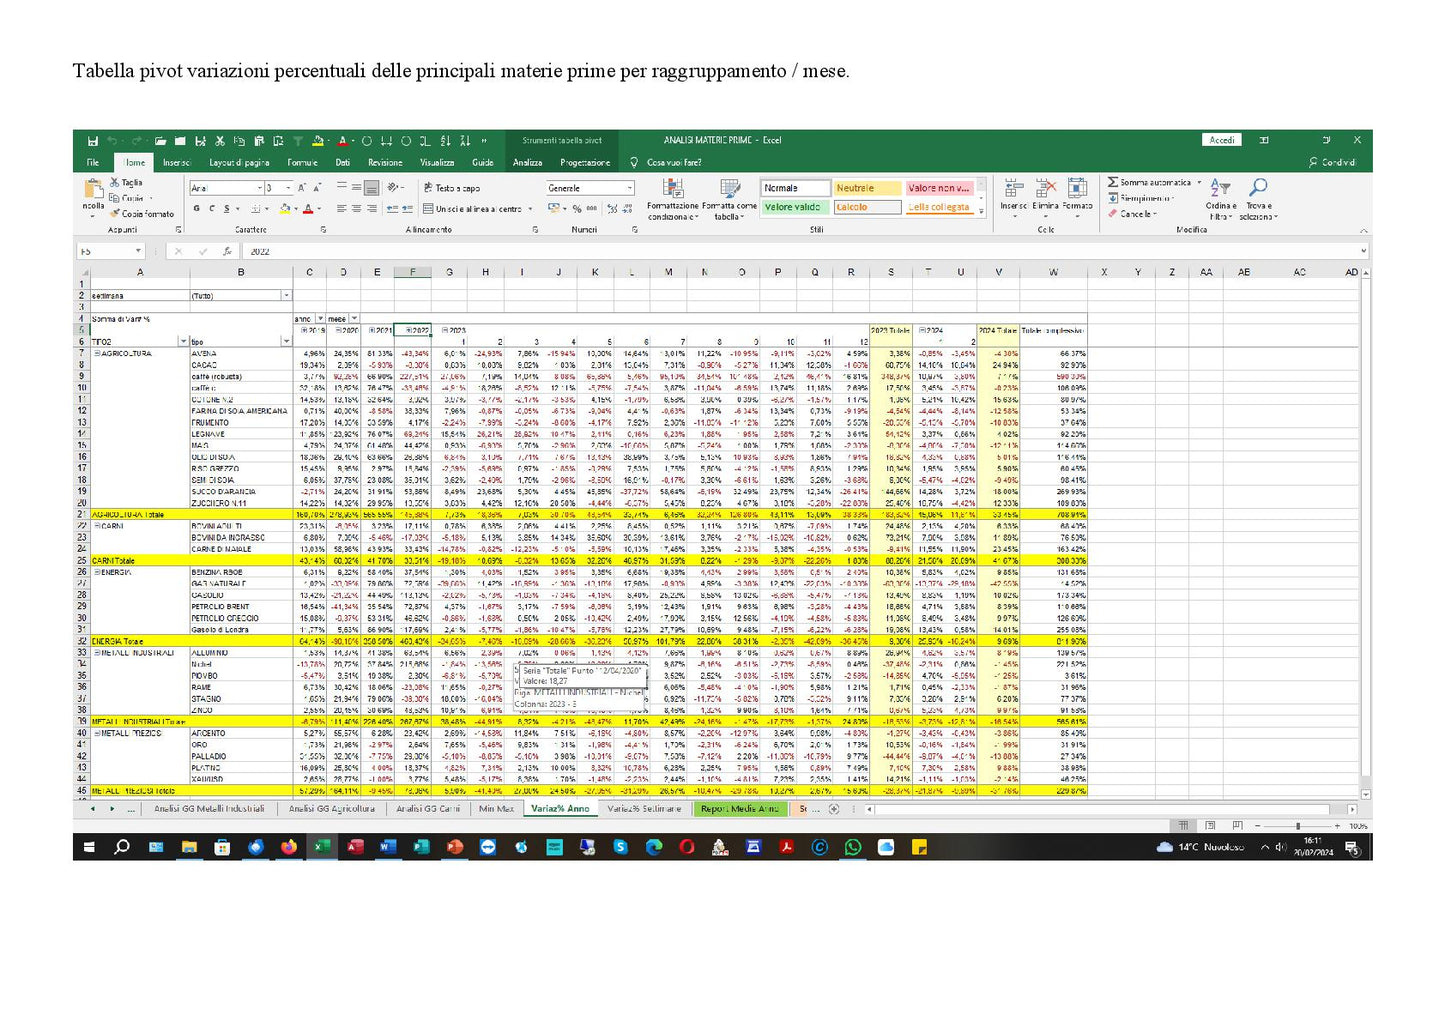Collapse the ENERGIA group in pivot table
The width and height of the screenshot is (1445, 1021).
[x=97, y=572]
